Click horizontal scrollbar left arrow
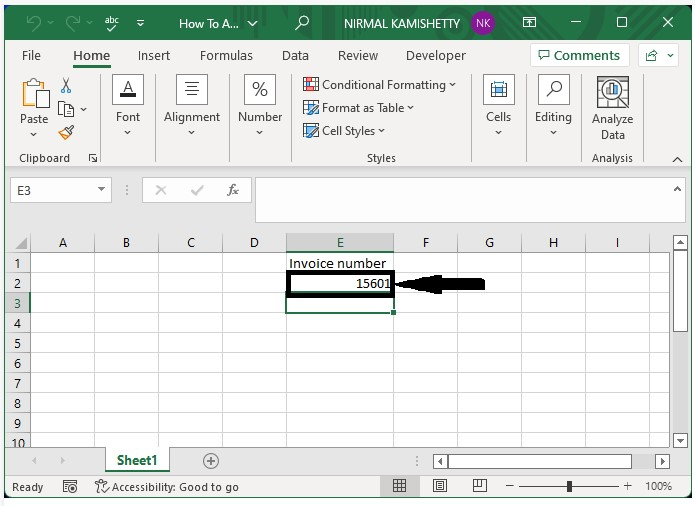The width and height of the screenshot is (695, 506). click(440, 461)
